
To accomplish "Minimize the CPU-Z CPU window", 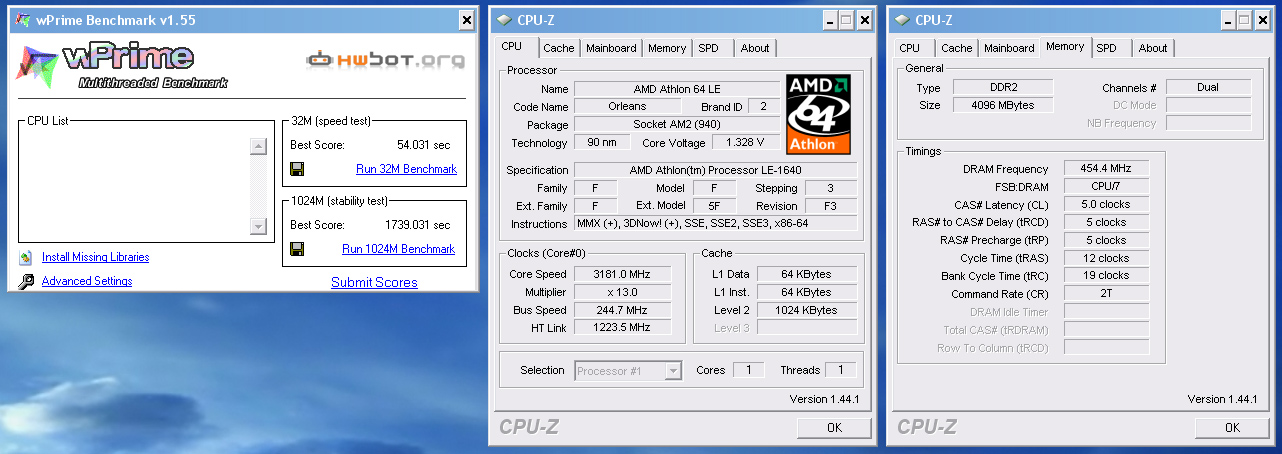I will point(828,20).
